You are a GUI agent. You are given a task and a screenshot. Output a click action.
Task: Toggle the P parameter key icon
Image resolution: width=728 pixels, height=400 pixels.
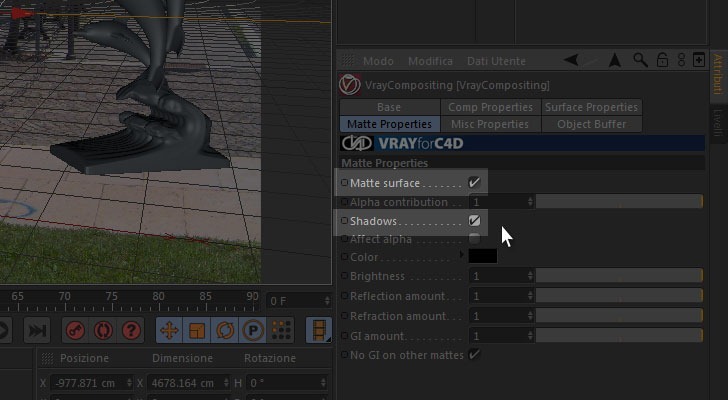(253, 330)
